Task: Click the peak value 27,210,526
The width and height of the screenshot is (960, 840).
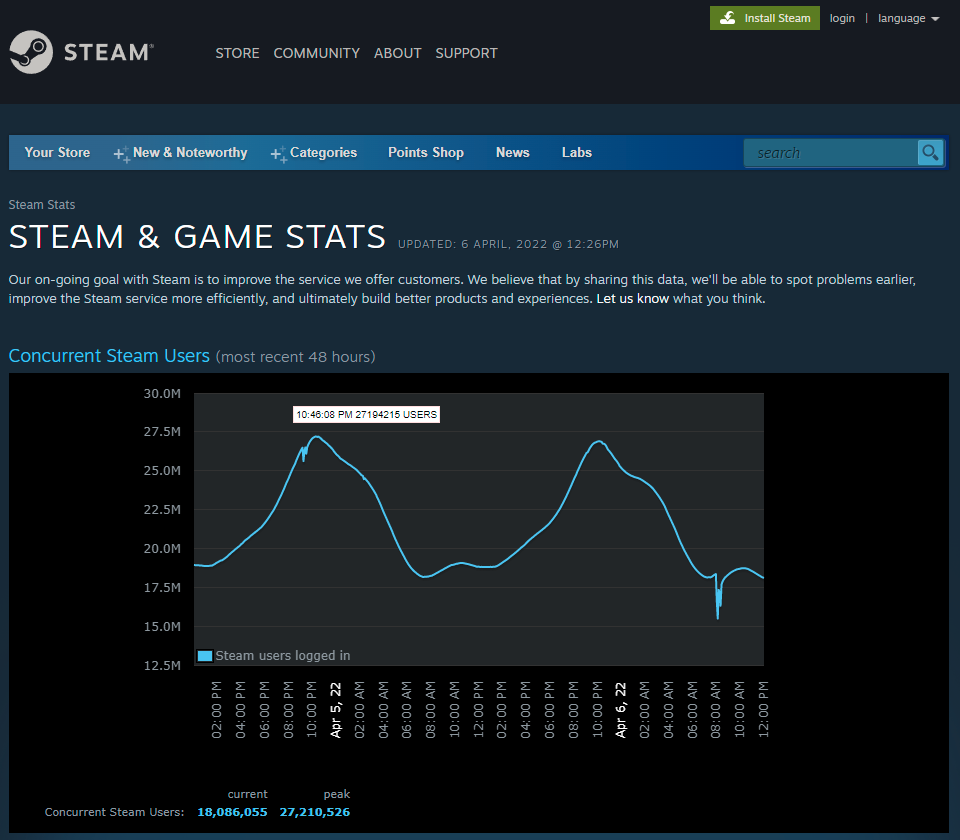Action: [315, 812]
